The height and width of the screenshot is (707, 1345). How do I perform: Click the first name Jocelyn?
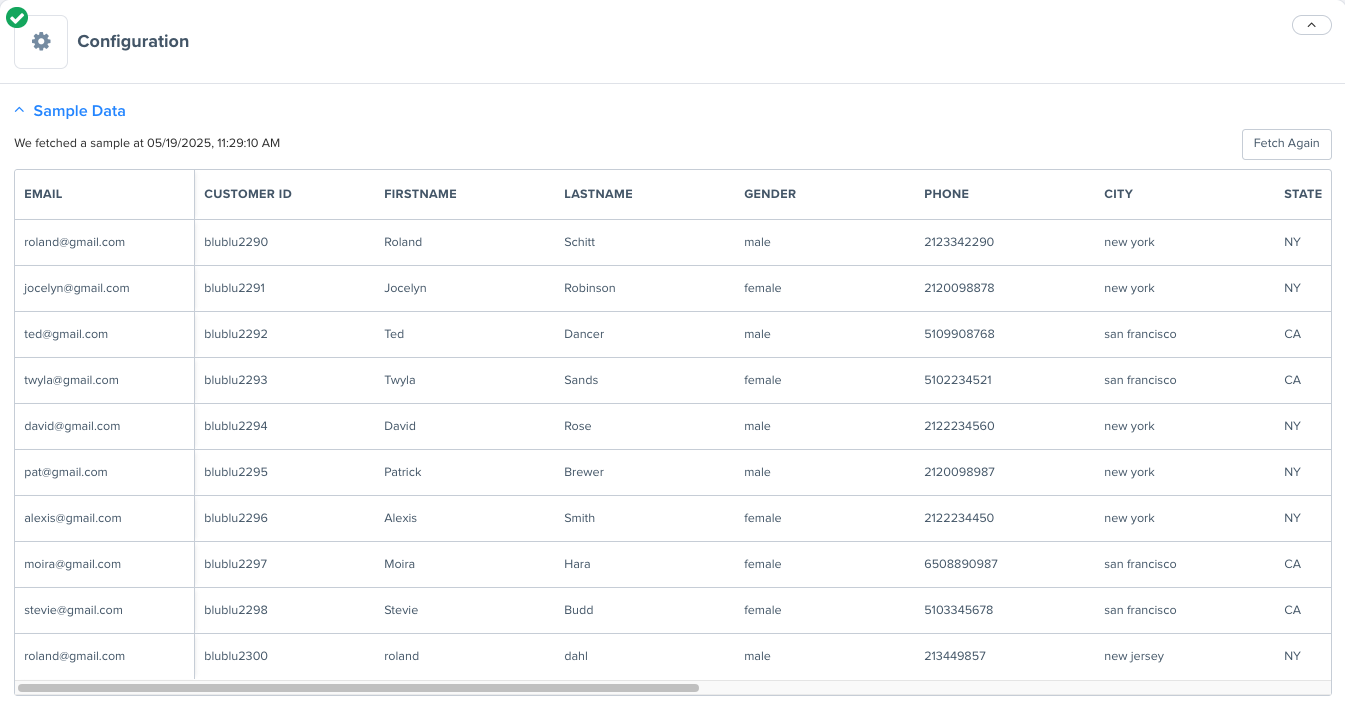click(405, 288)
